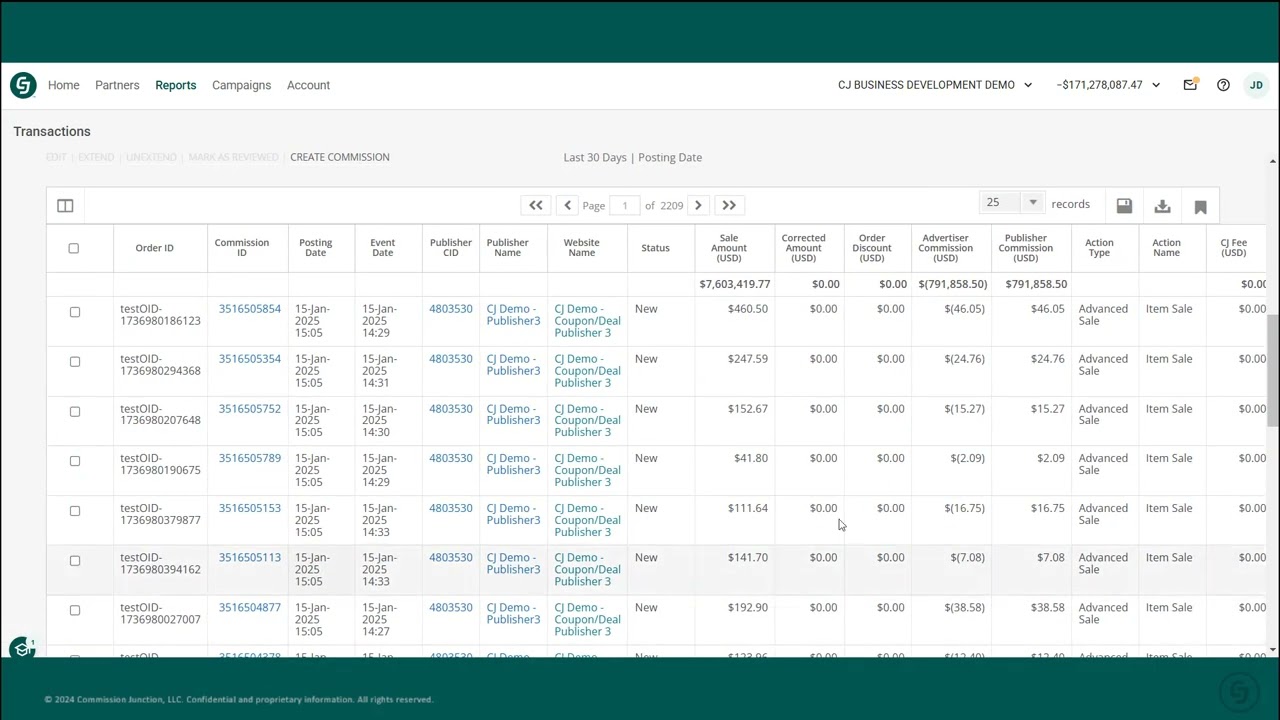The width and height of the screenshot is (1280, 720).
Task: Open commission ID 3516505789 link
Action: point(250,458)
